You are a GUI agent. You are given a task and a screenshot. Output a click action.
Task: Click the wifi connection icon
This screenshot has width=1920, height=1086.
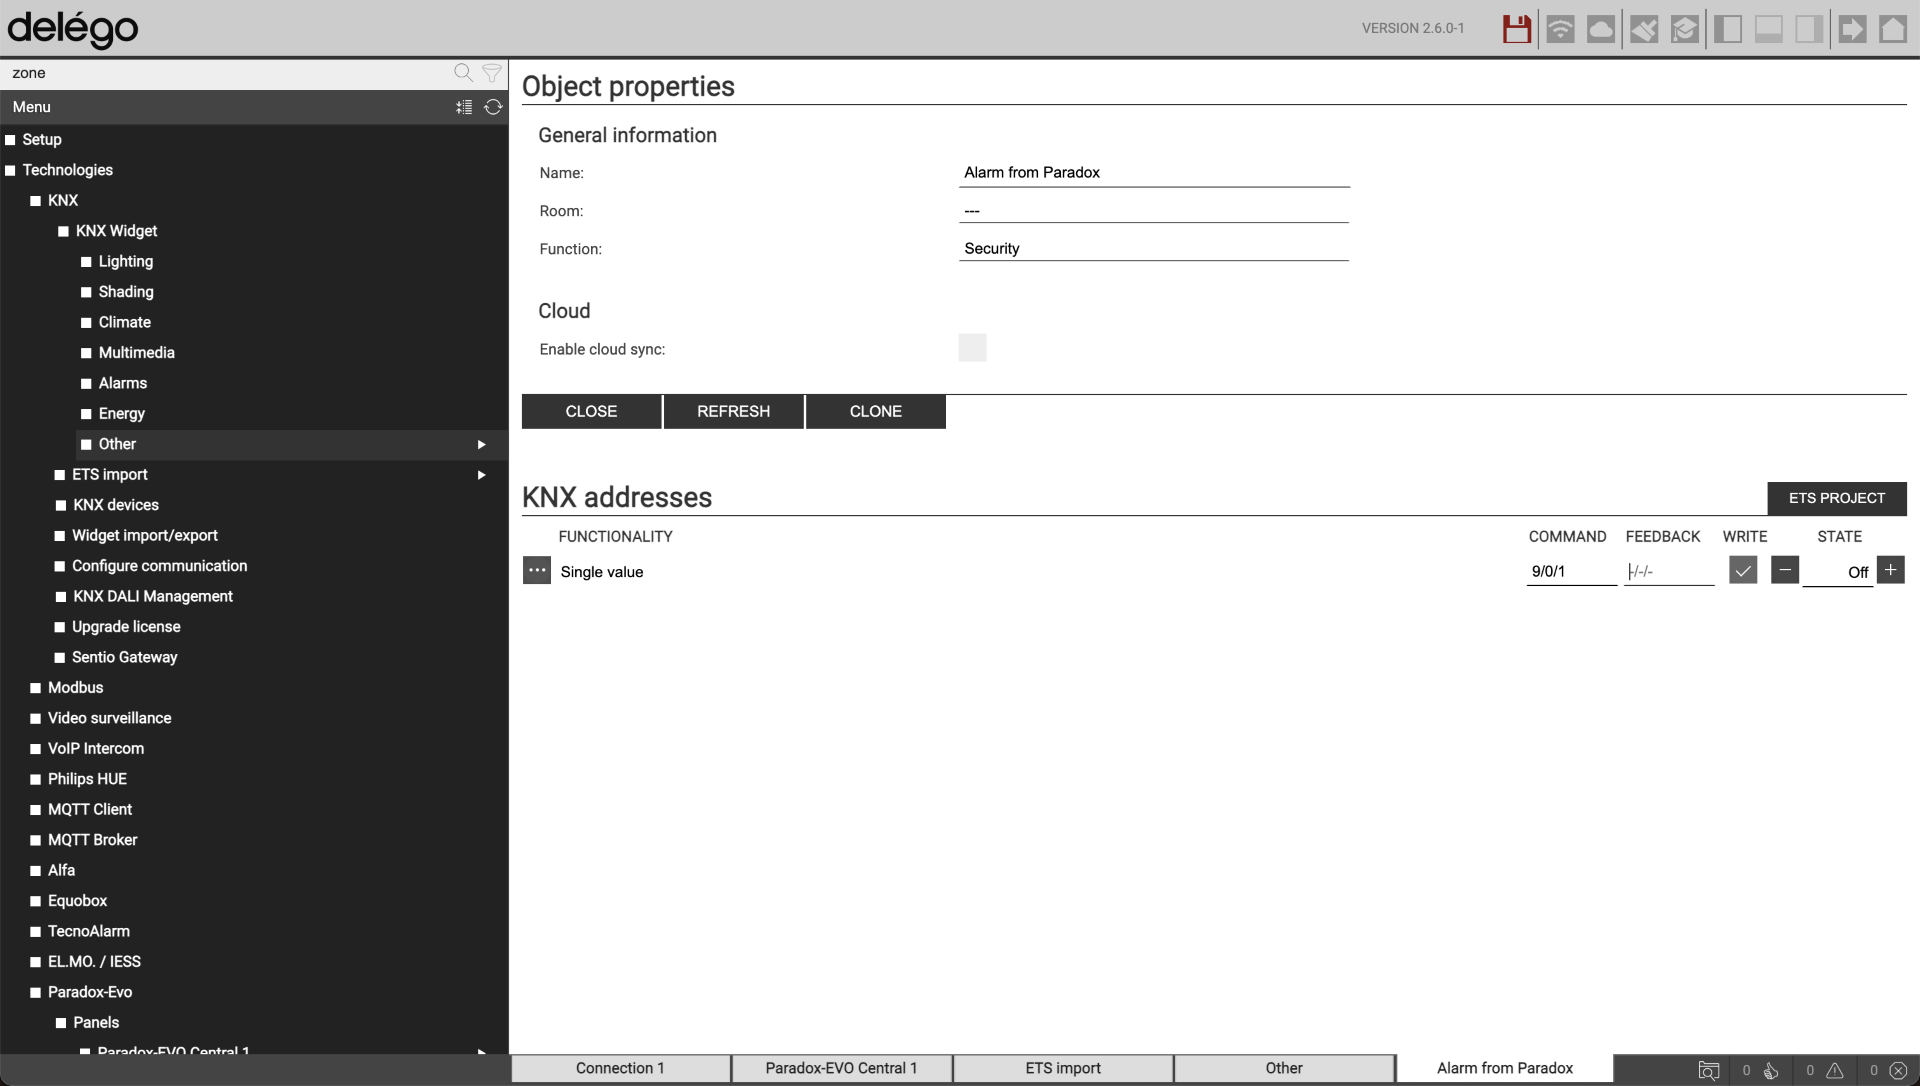pyautogui.click(x=1560, y=29)
